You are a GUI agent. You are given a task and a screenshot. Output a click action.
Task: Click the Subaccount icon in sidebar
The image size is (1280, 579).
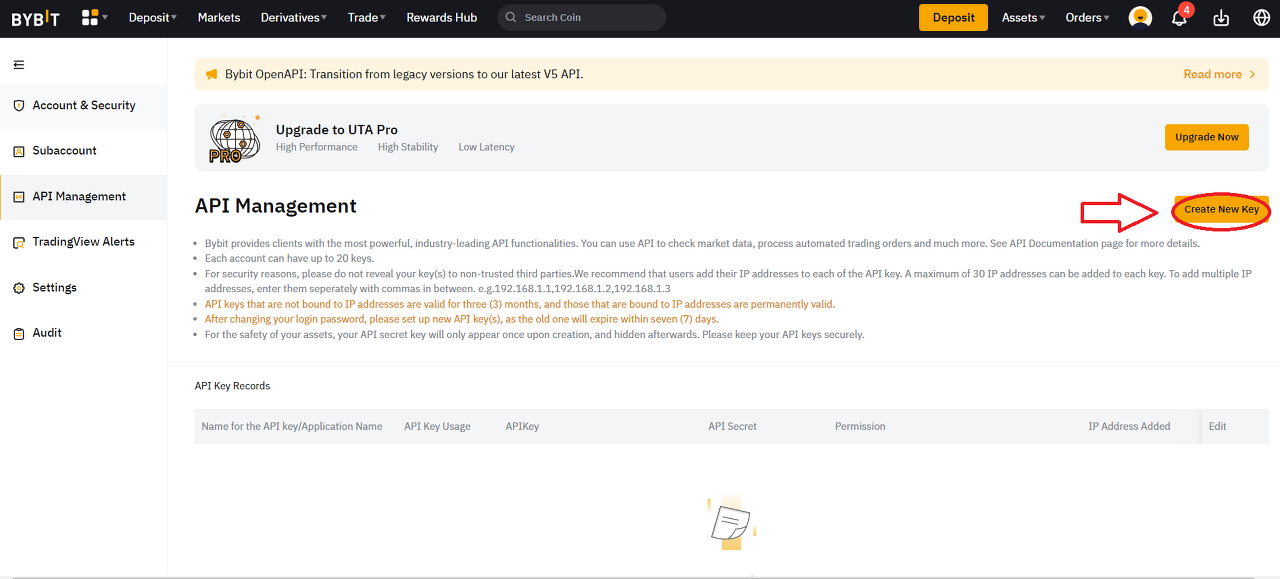pos(19,151)
